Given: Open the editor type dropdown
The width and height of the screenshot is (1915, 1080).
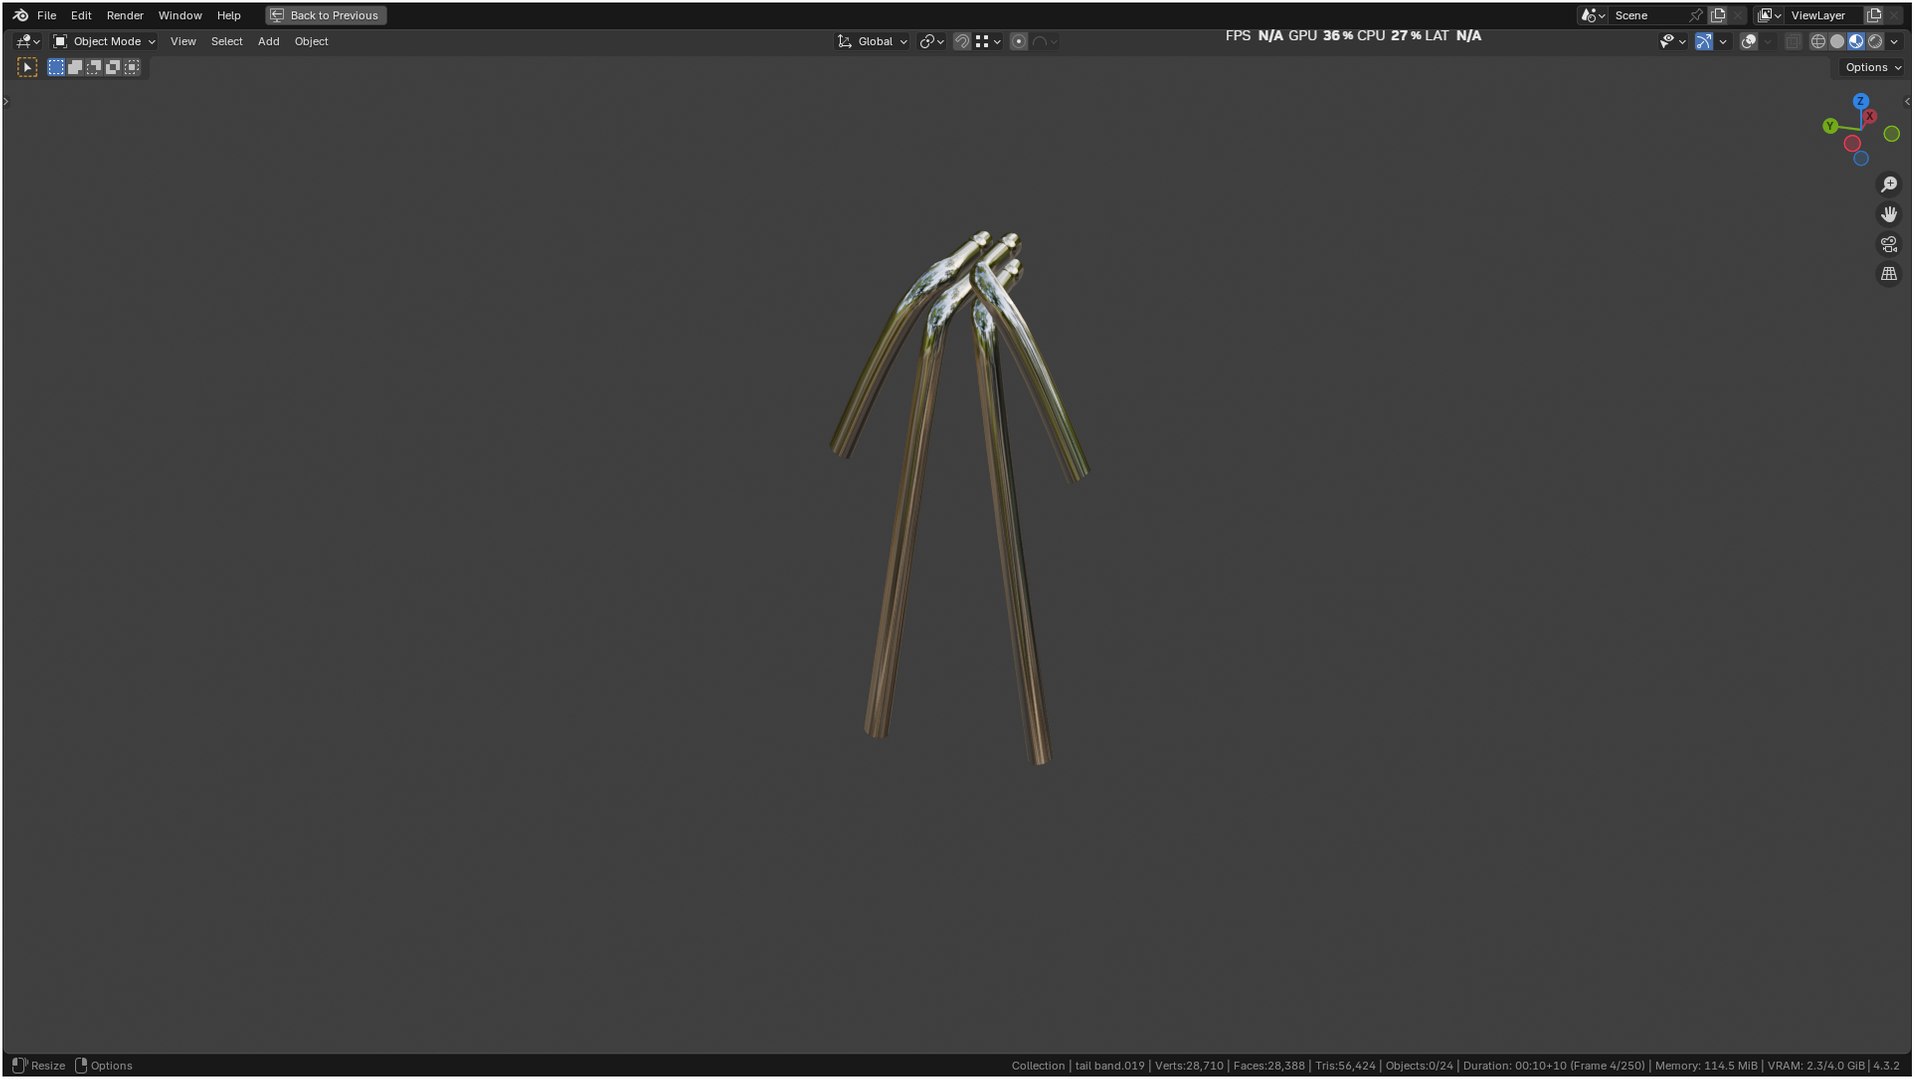Looking at the screenshot, I should [x=27, y=41].
